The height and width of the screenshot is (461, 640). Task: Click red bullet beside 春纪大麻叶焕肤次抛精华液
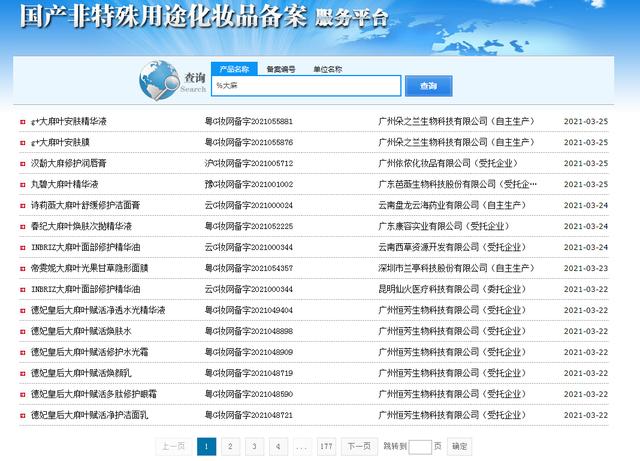(x=23, y=227)
